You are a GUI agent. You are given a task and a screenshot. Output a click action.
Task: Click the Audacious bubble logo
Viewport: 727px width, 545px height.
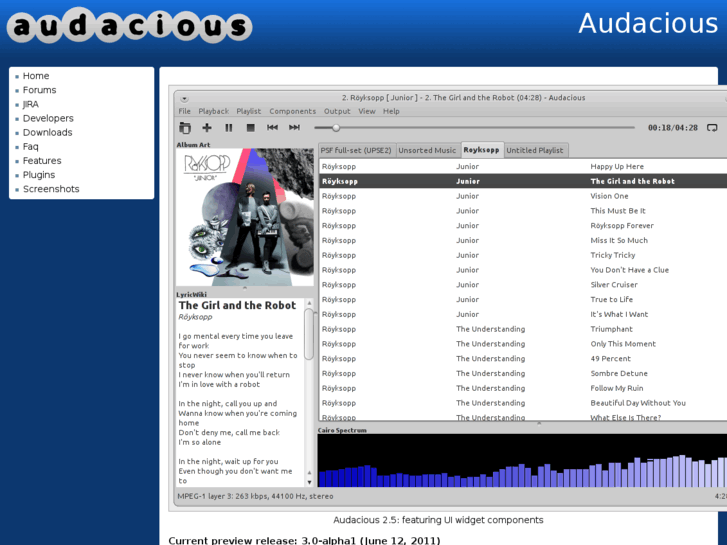[x=129, y=26]
